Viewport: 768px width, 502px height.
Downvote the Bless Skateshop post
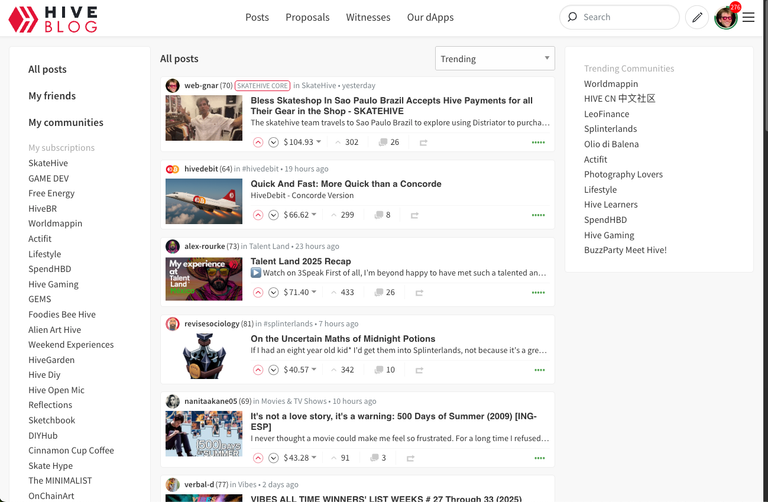click(x=274, y=142)
